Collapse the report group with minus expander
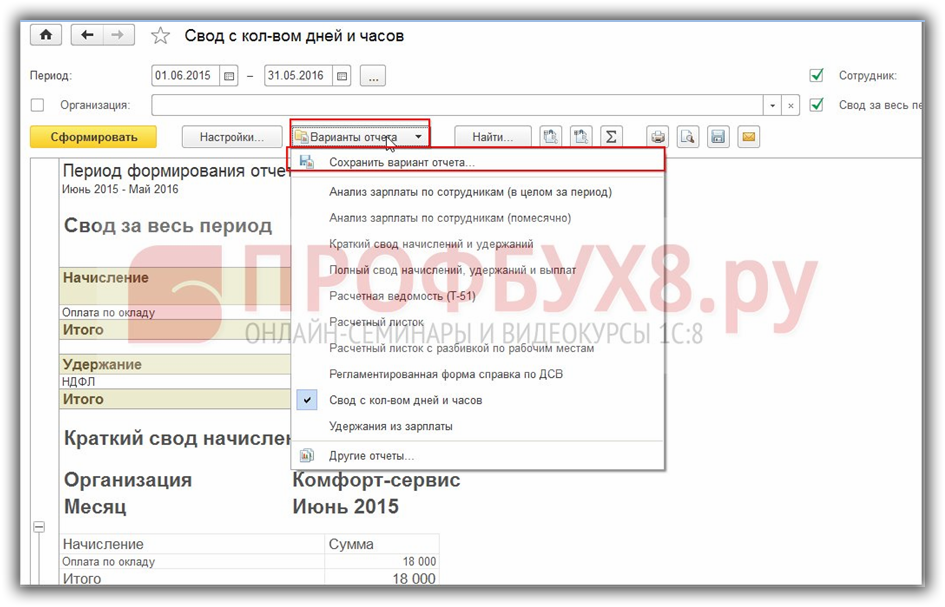945x607 pixels. click(40, 526)
